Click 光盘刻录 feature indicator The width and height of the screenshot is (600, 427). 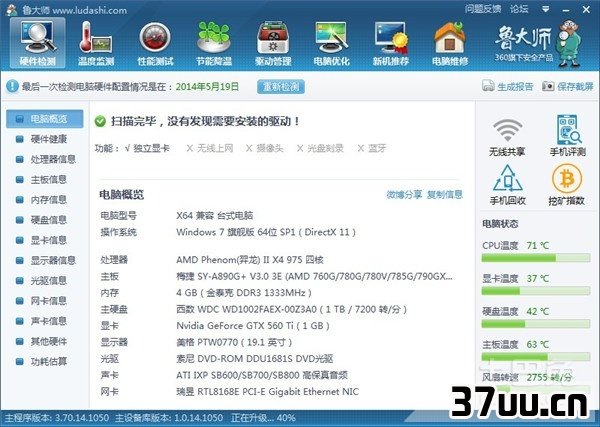320,148
